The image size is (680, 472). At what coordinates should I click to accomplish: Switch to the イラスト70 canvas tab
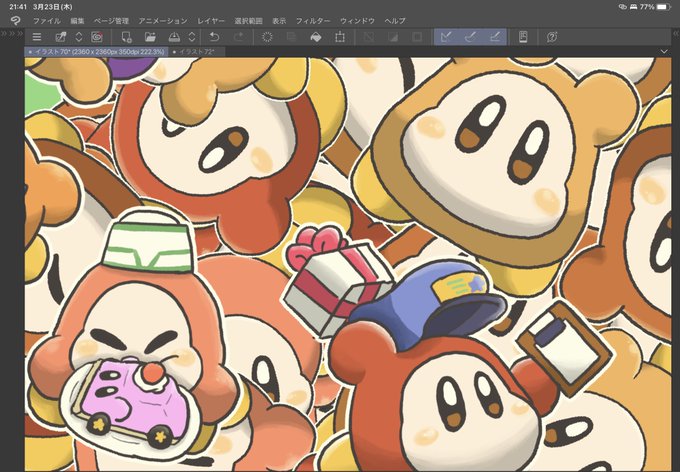(96, 52)
